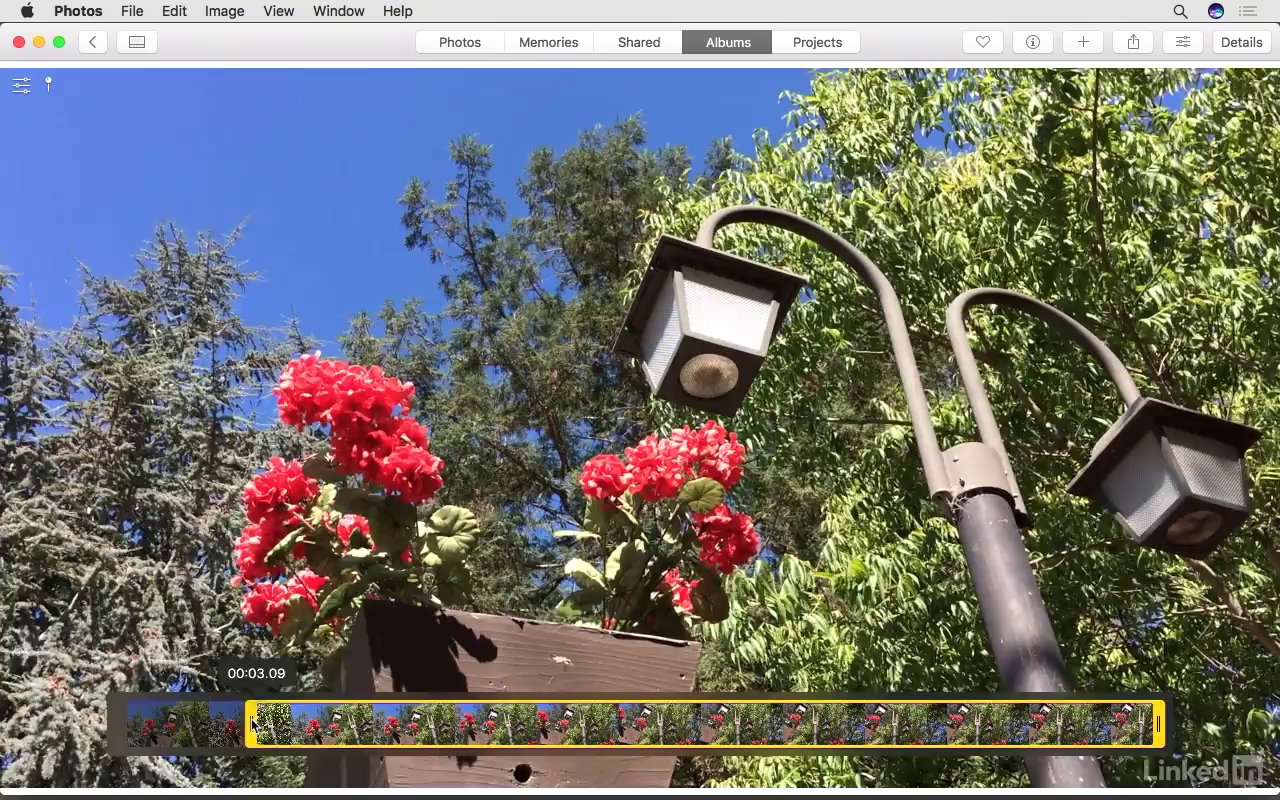Open Edit adjustments sliders button in toolbar

tap(1183, 42)
